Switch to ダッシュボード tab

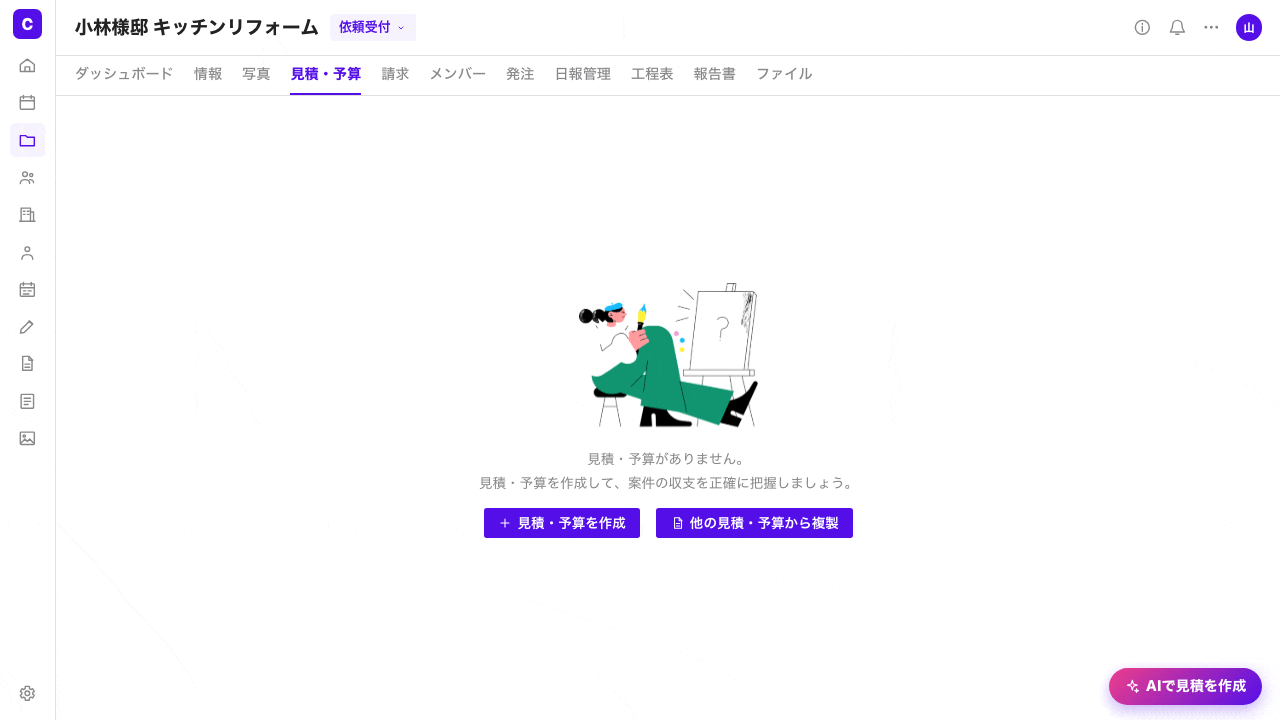124,74
